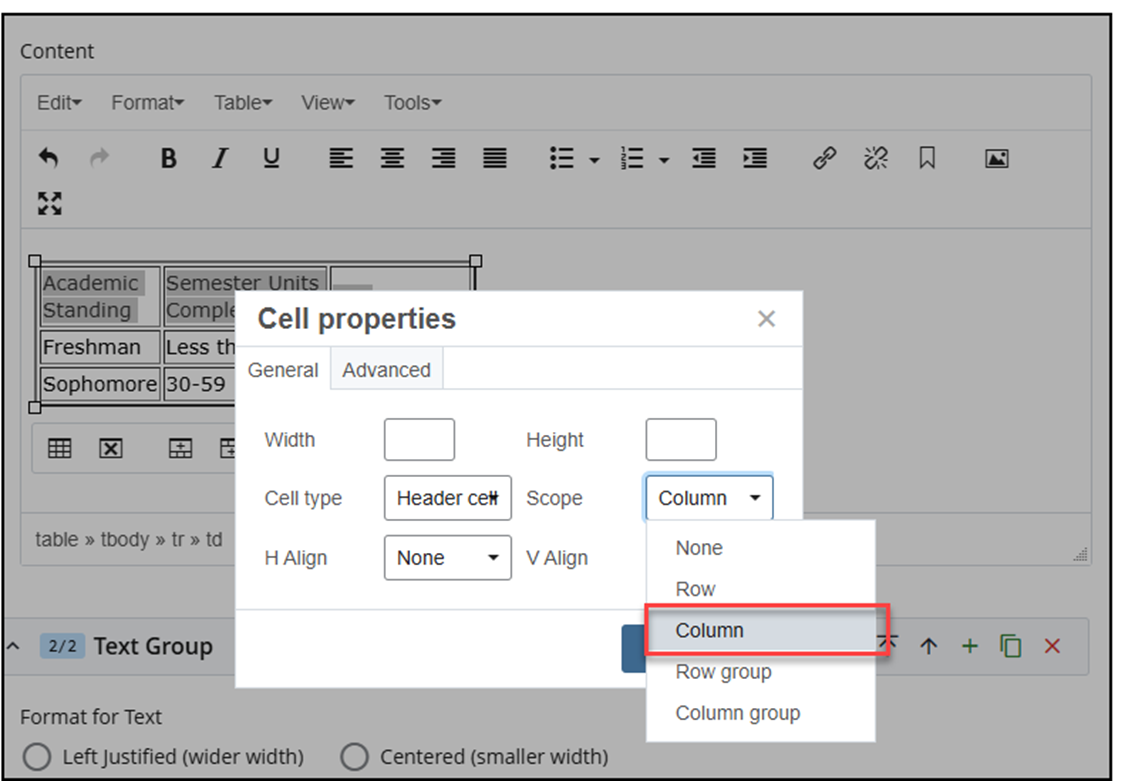The width and height of the screenshot is (1125, 781).
Task: Toggle Bold formatting
Action: pos(169,158)
